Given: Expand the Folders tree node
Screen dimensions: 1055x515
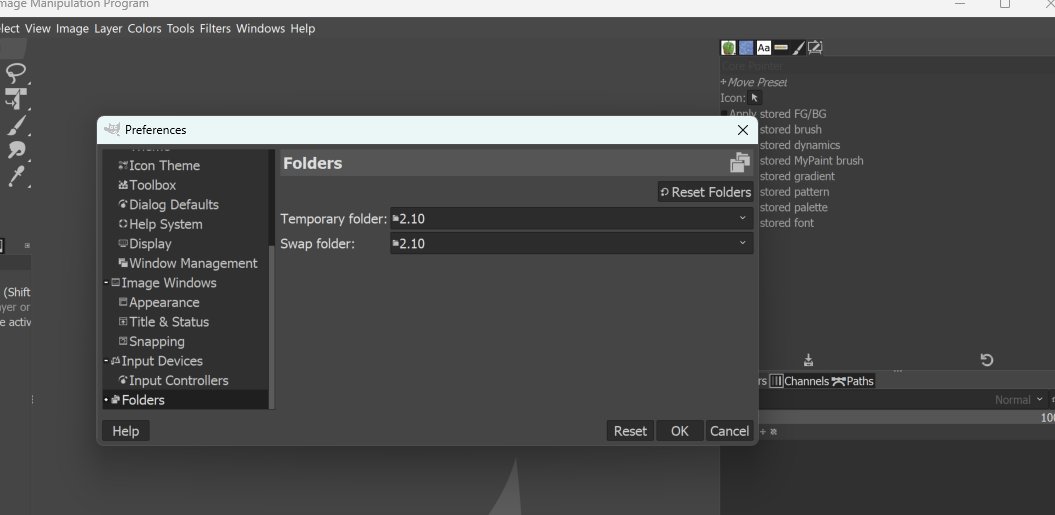Looking at the screenshot, I should click(106, 400).
